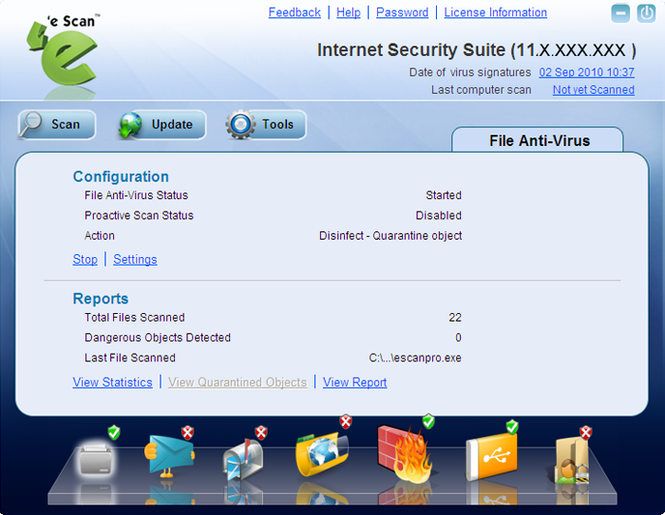Click the 'Dangerous Objects Detected' label
Screen dimensions: 665x515
coord(157,338)
